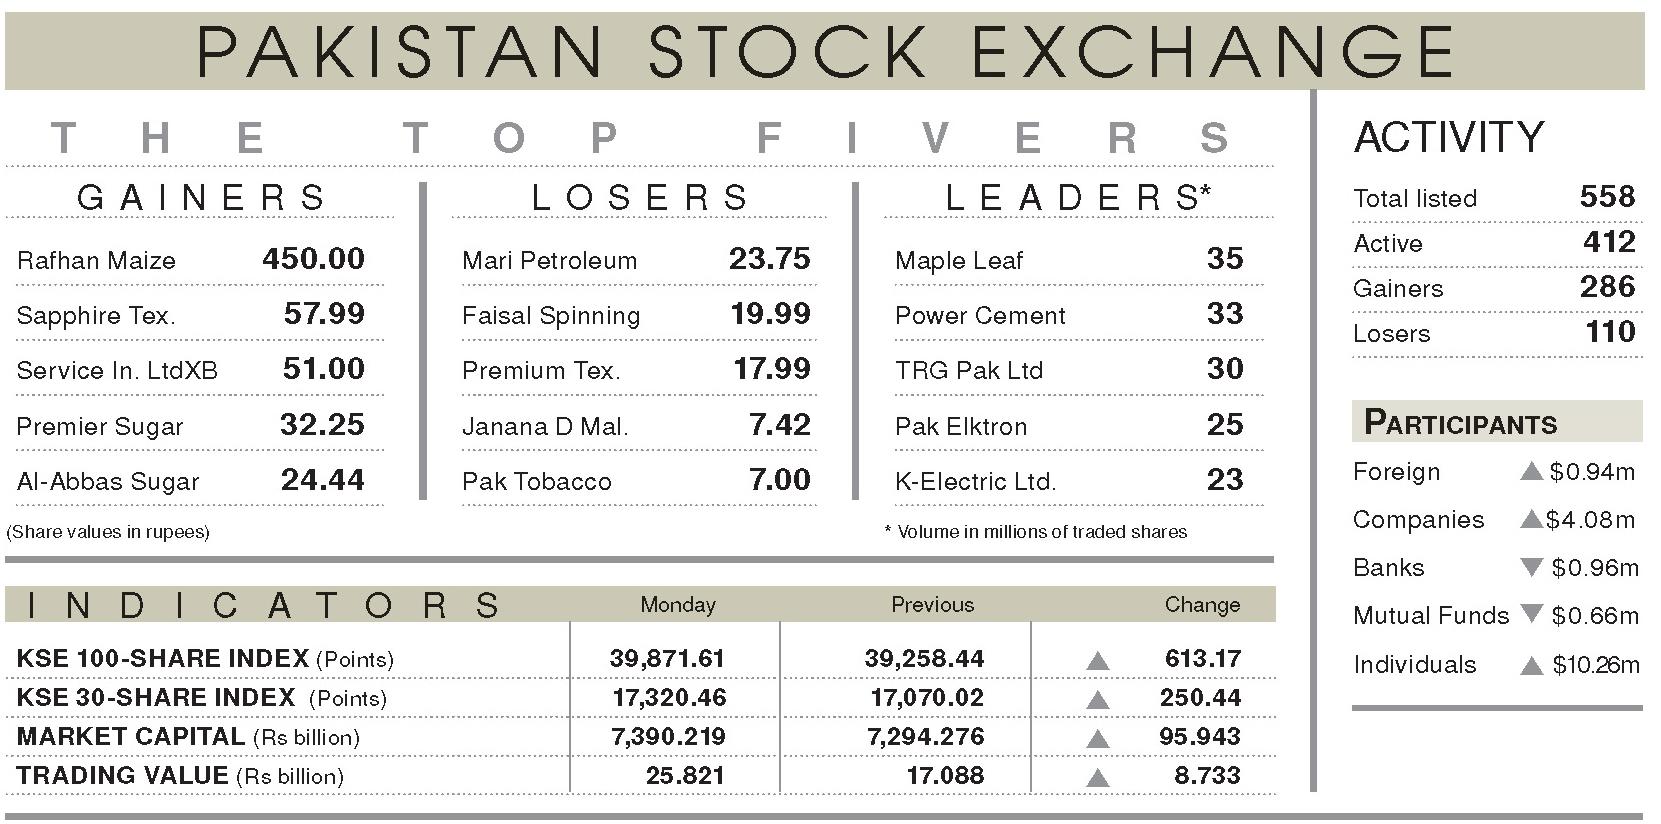Click the down triangle beside Banks $0.96m
The width and height of the screenshot is (1661, 824).
coord(1531,567)
